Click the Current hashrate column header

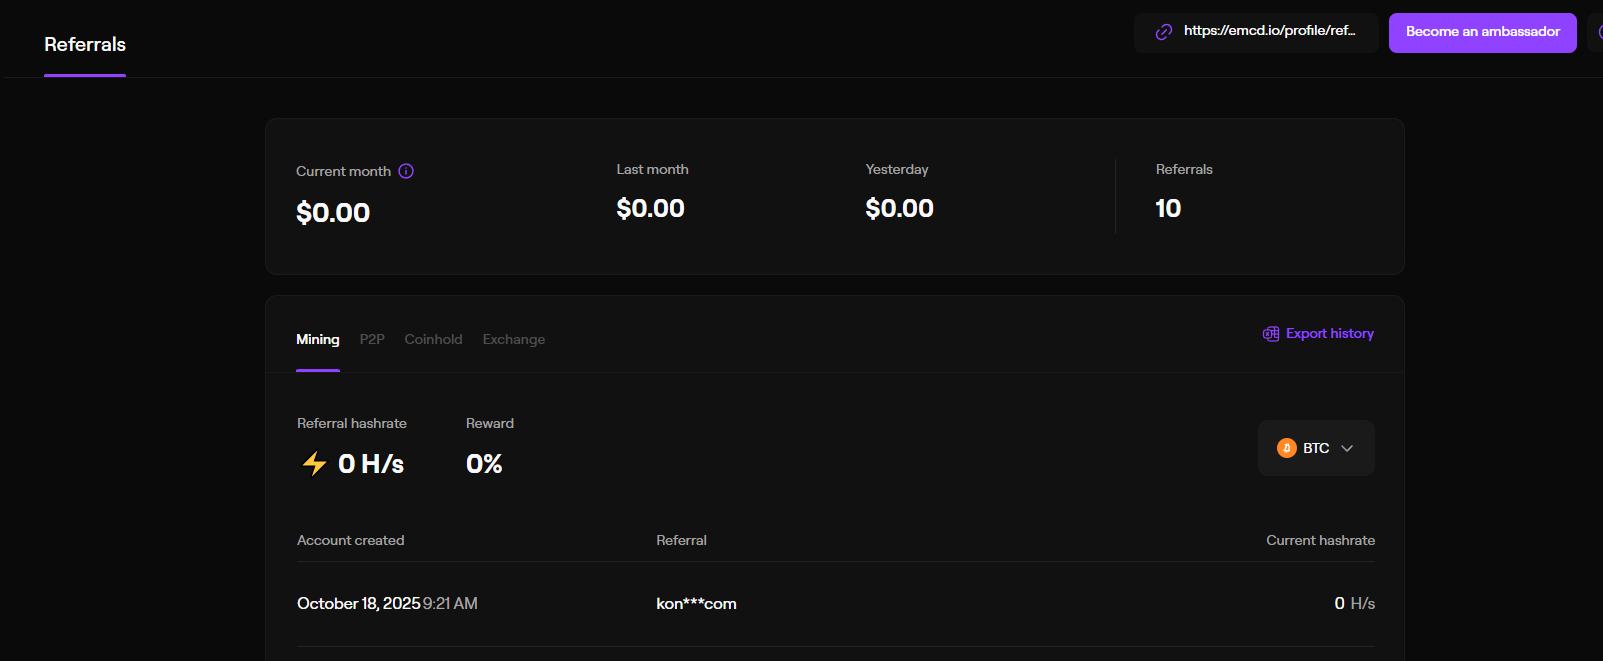coord(1320,541)
